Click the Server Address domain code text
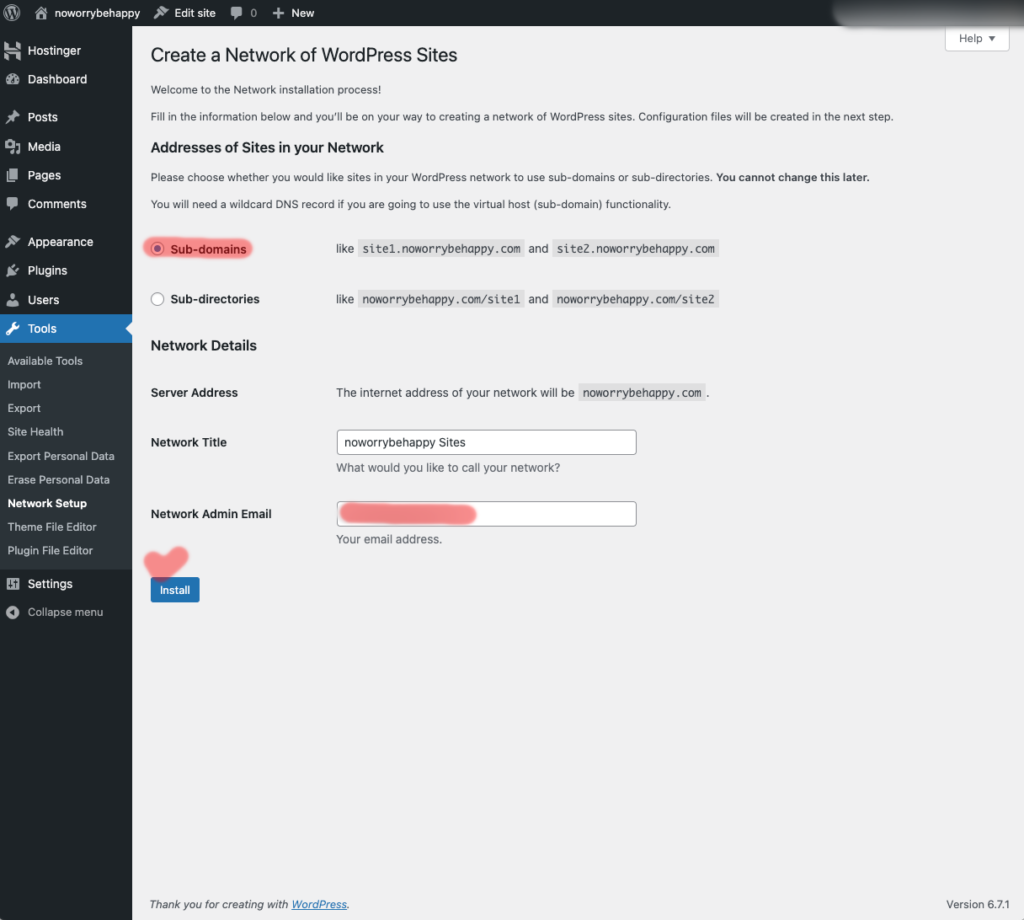 pyautogui.click(x=642, y=392)
